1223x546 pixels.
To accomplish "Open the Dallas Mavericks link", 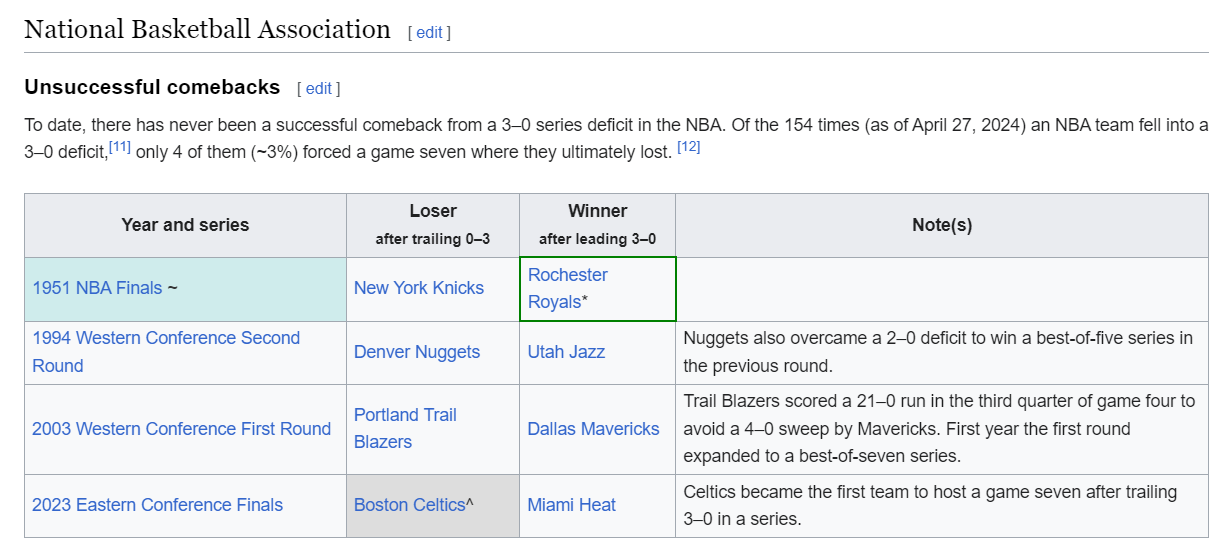I will coord(593,429).
